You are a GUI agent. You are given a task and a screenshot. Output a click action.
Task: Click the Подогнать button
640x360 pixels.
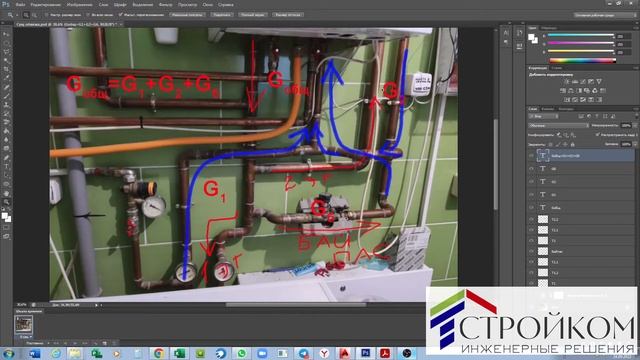222,15
